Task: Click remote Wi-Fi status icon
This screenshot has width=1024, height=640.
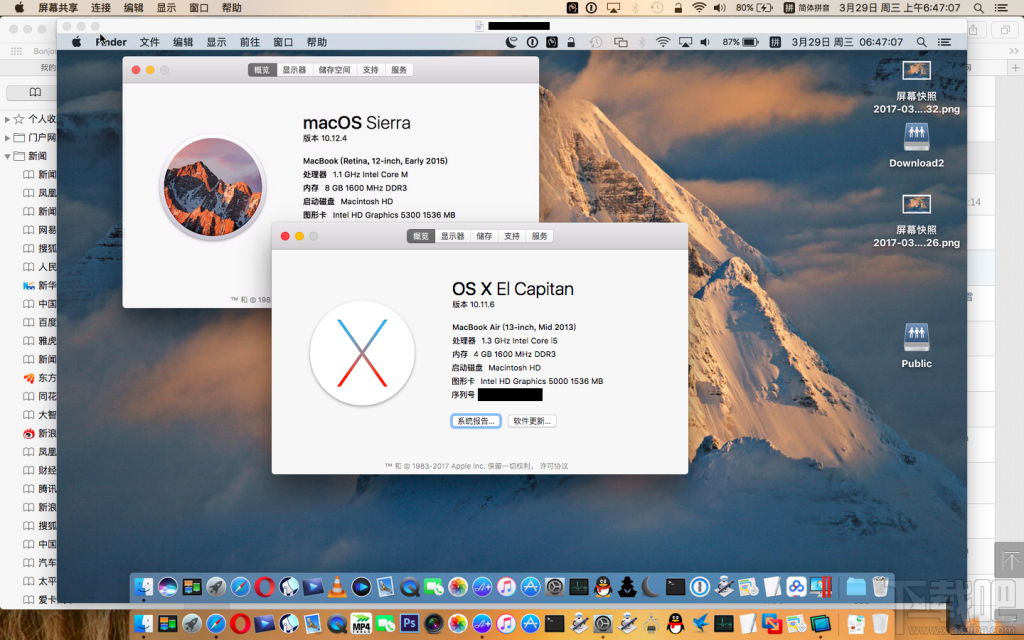Action: pos(663,42)
